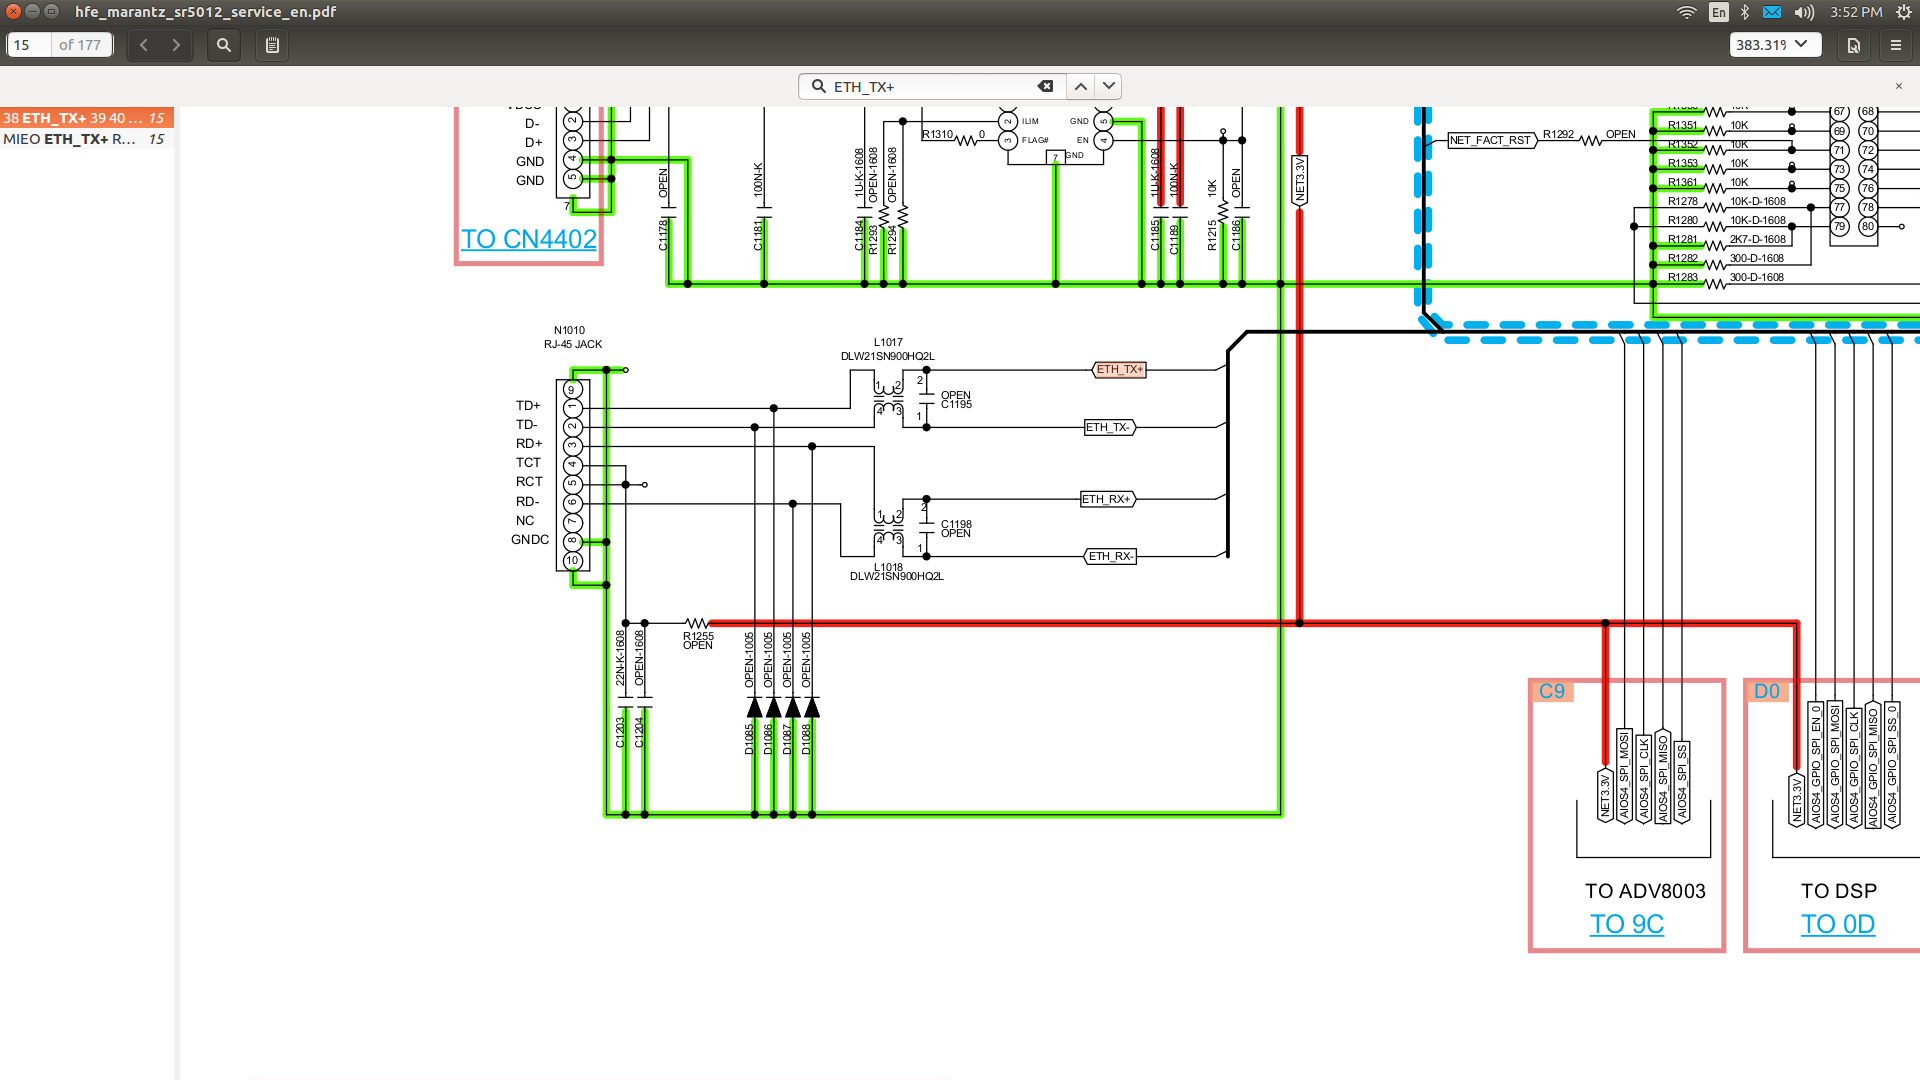Expand the zoom level dropdown
Screen dimensions: 1920x1080
coord(1801,45)
